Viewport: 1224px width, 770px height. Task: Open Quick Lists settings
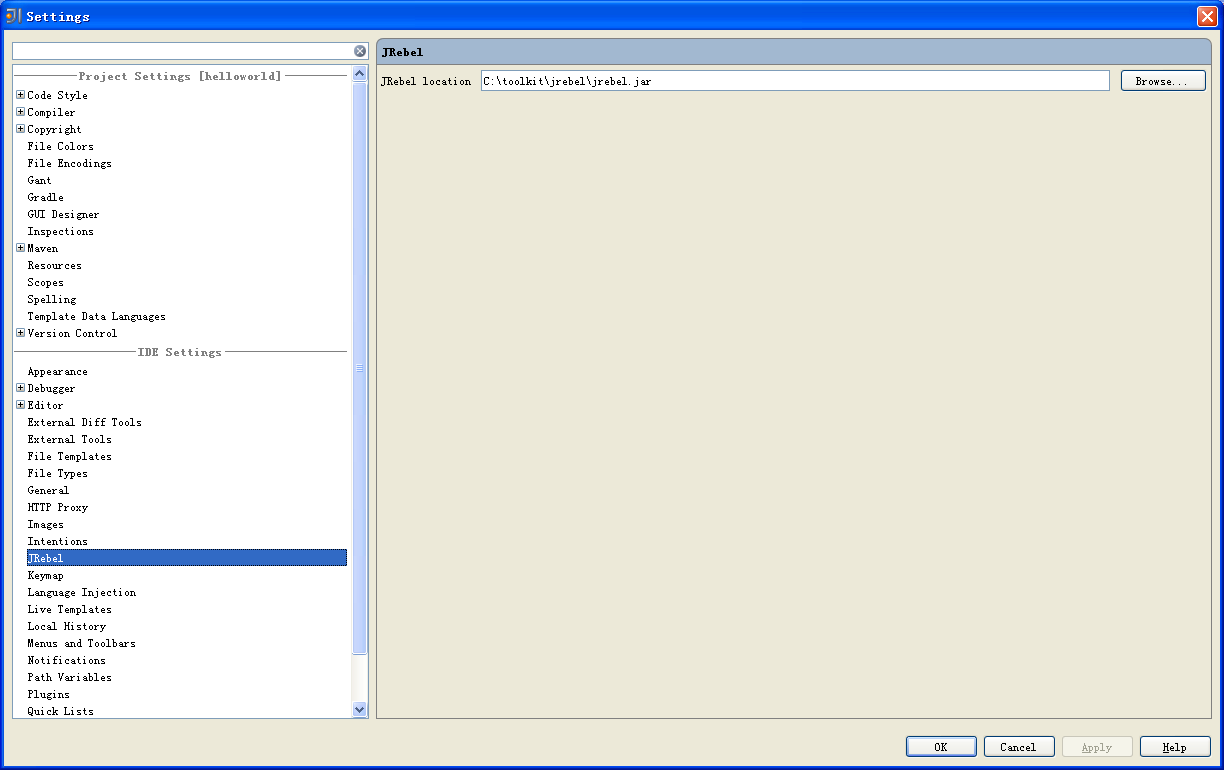click(61, 711)
